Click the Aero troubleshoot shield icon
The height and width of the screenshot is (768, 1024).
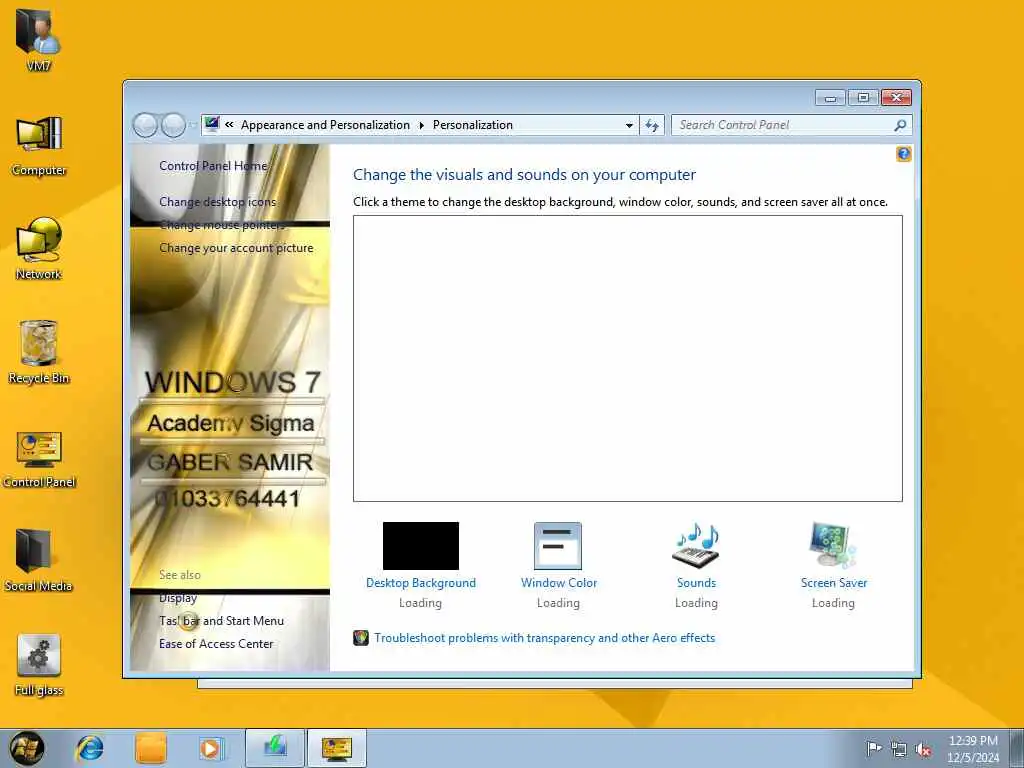[361, 638]
